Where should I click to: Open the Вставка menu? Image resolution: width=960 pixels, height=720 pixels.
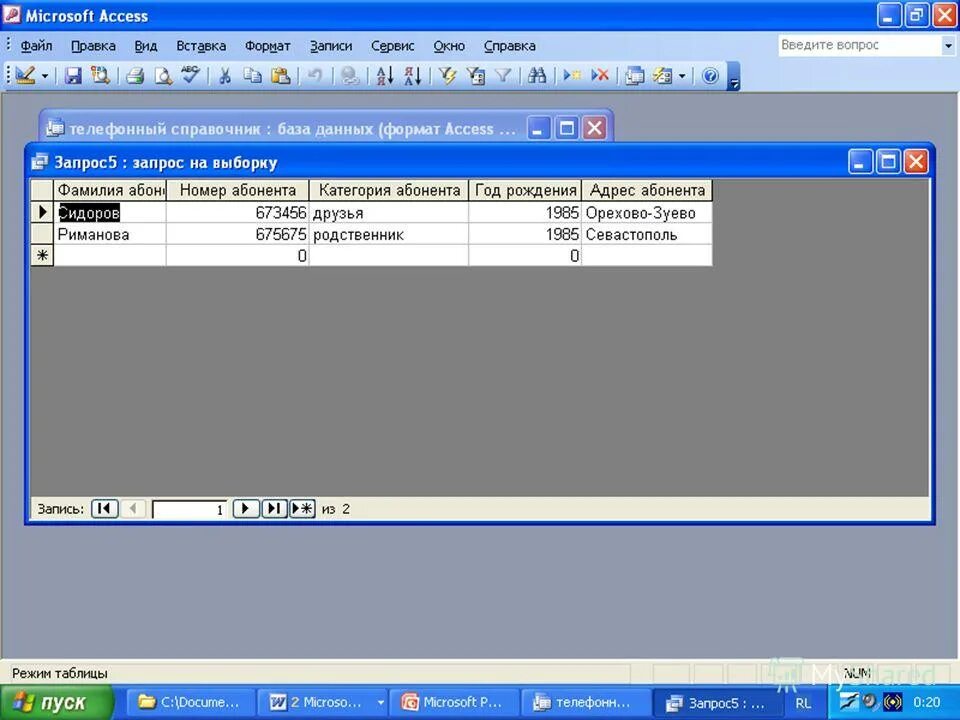[x=201, y=46]
